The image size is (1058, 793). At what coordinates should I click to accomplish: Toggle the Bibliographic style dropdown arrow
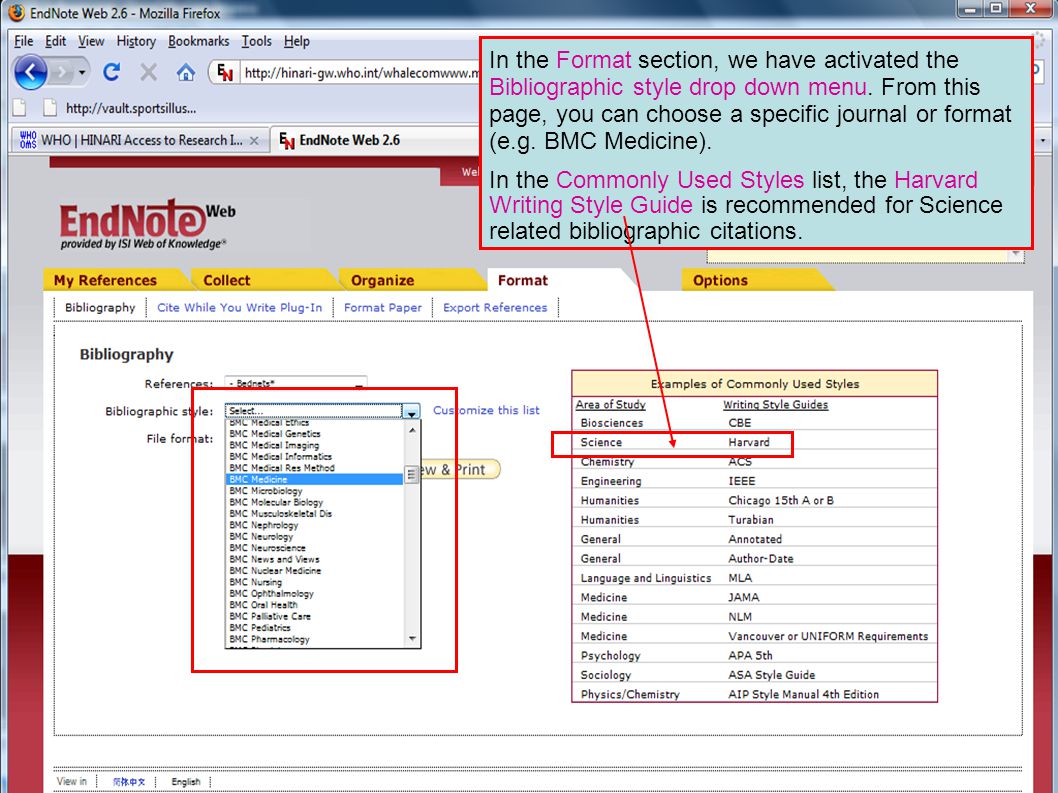coord(411,411)
